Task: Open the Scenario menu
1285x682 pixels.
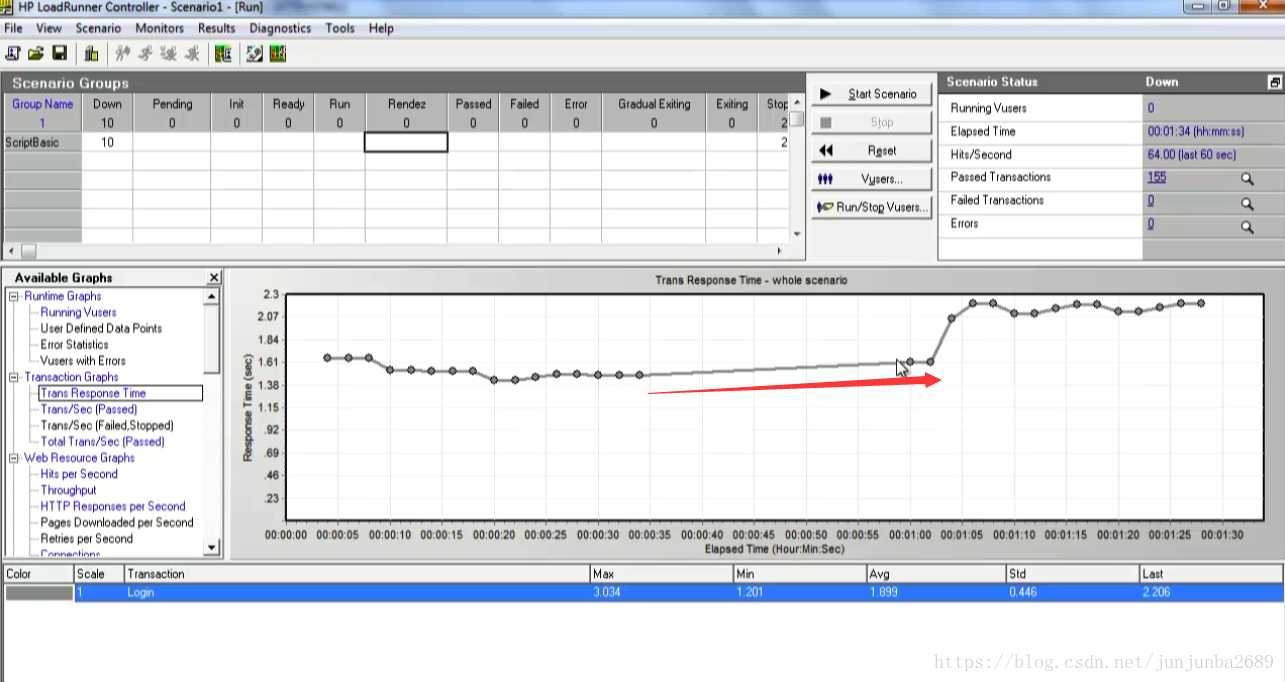Action: (x=98, y=28)
